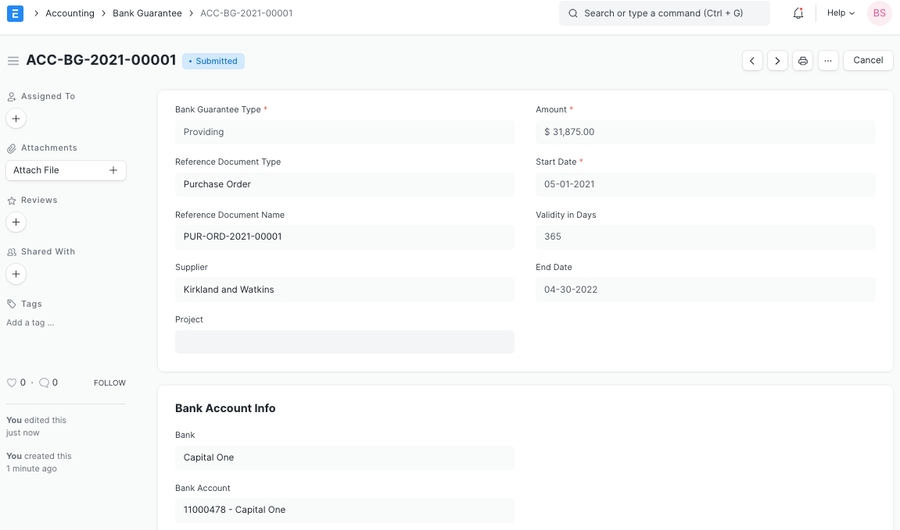Add an assignee with plus icon

(x=16, y=119)
